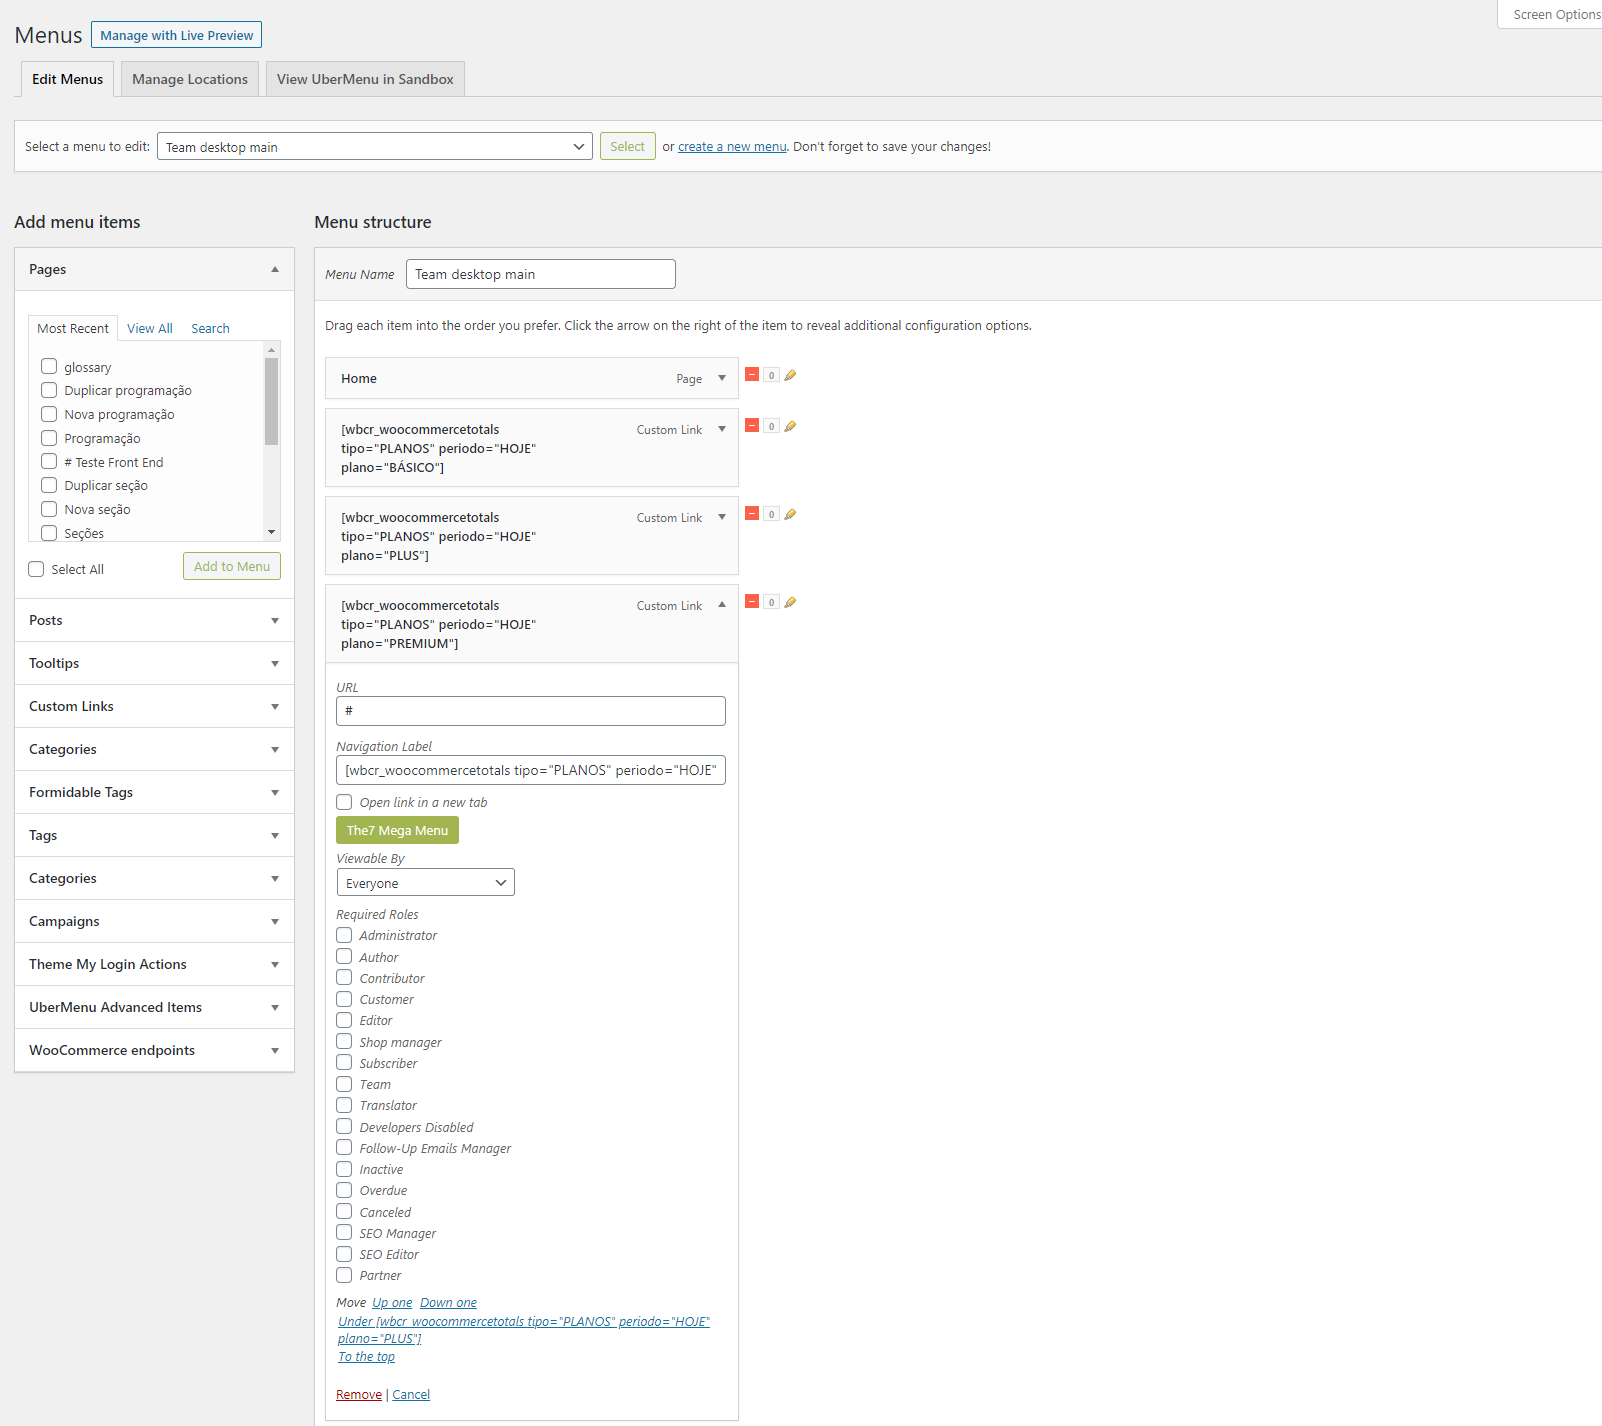Click red minus icon next to BÁSICO item
The height and width of the screenshot is (1426, 1602).
(x=752, y=426)
